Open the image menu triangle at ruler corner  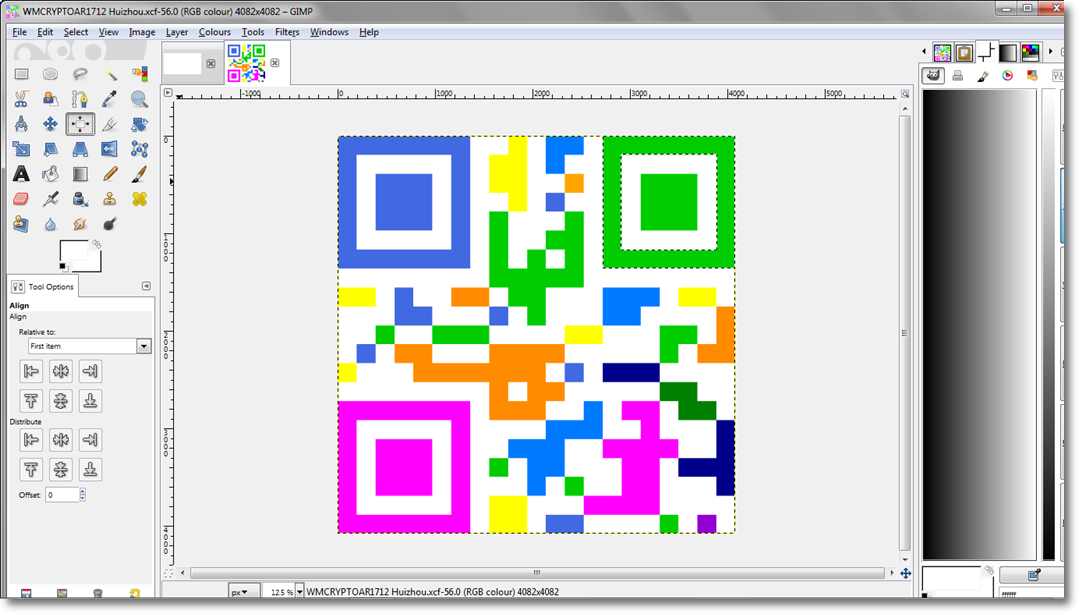[x=167, y=92]
